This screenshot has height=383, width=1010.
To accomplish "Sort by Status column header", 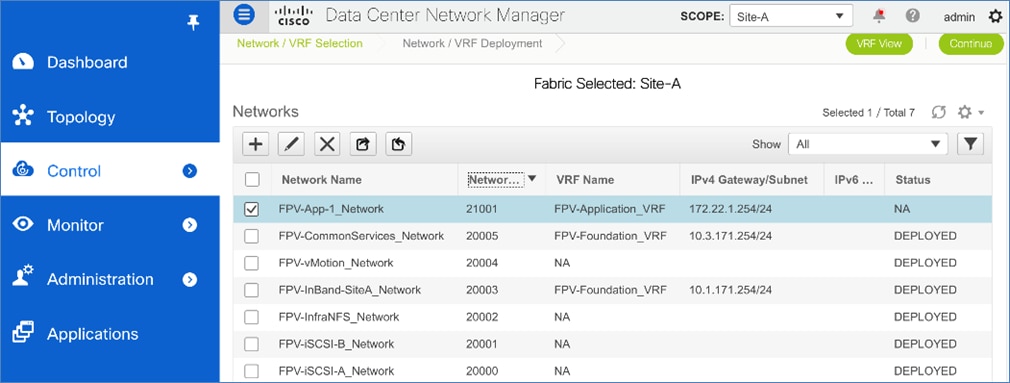I will click(913, 180).
